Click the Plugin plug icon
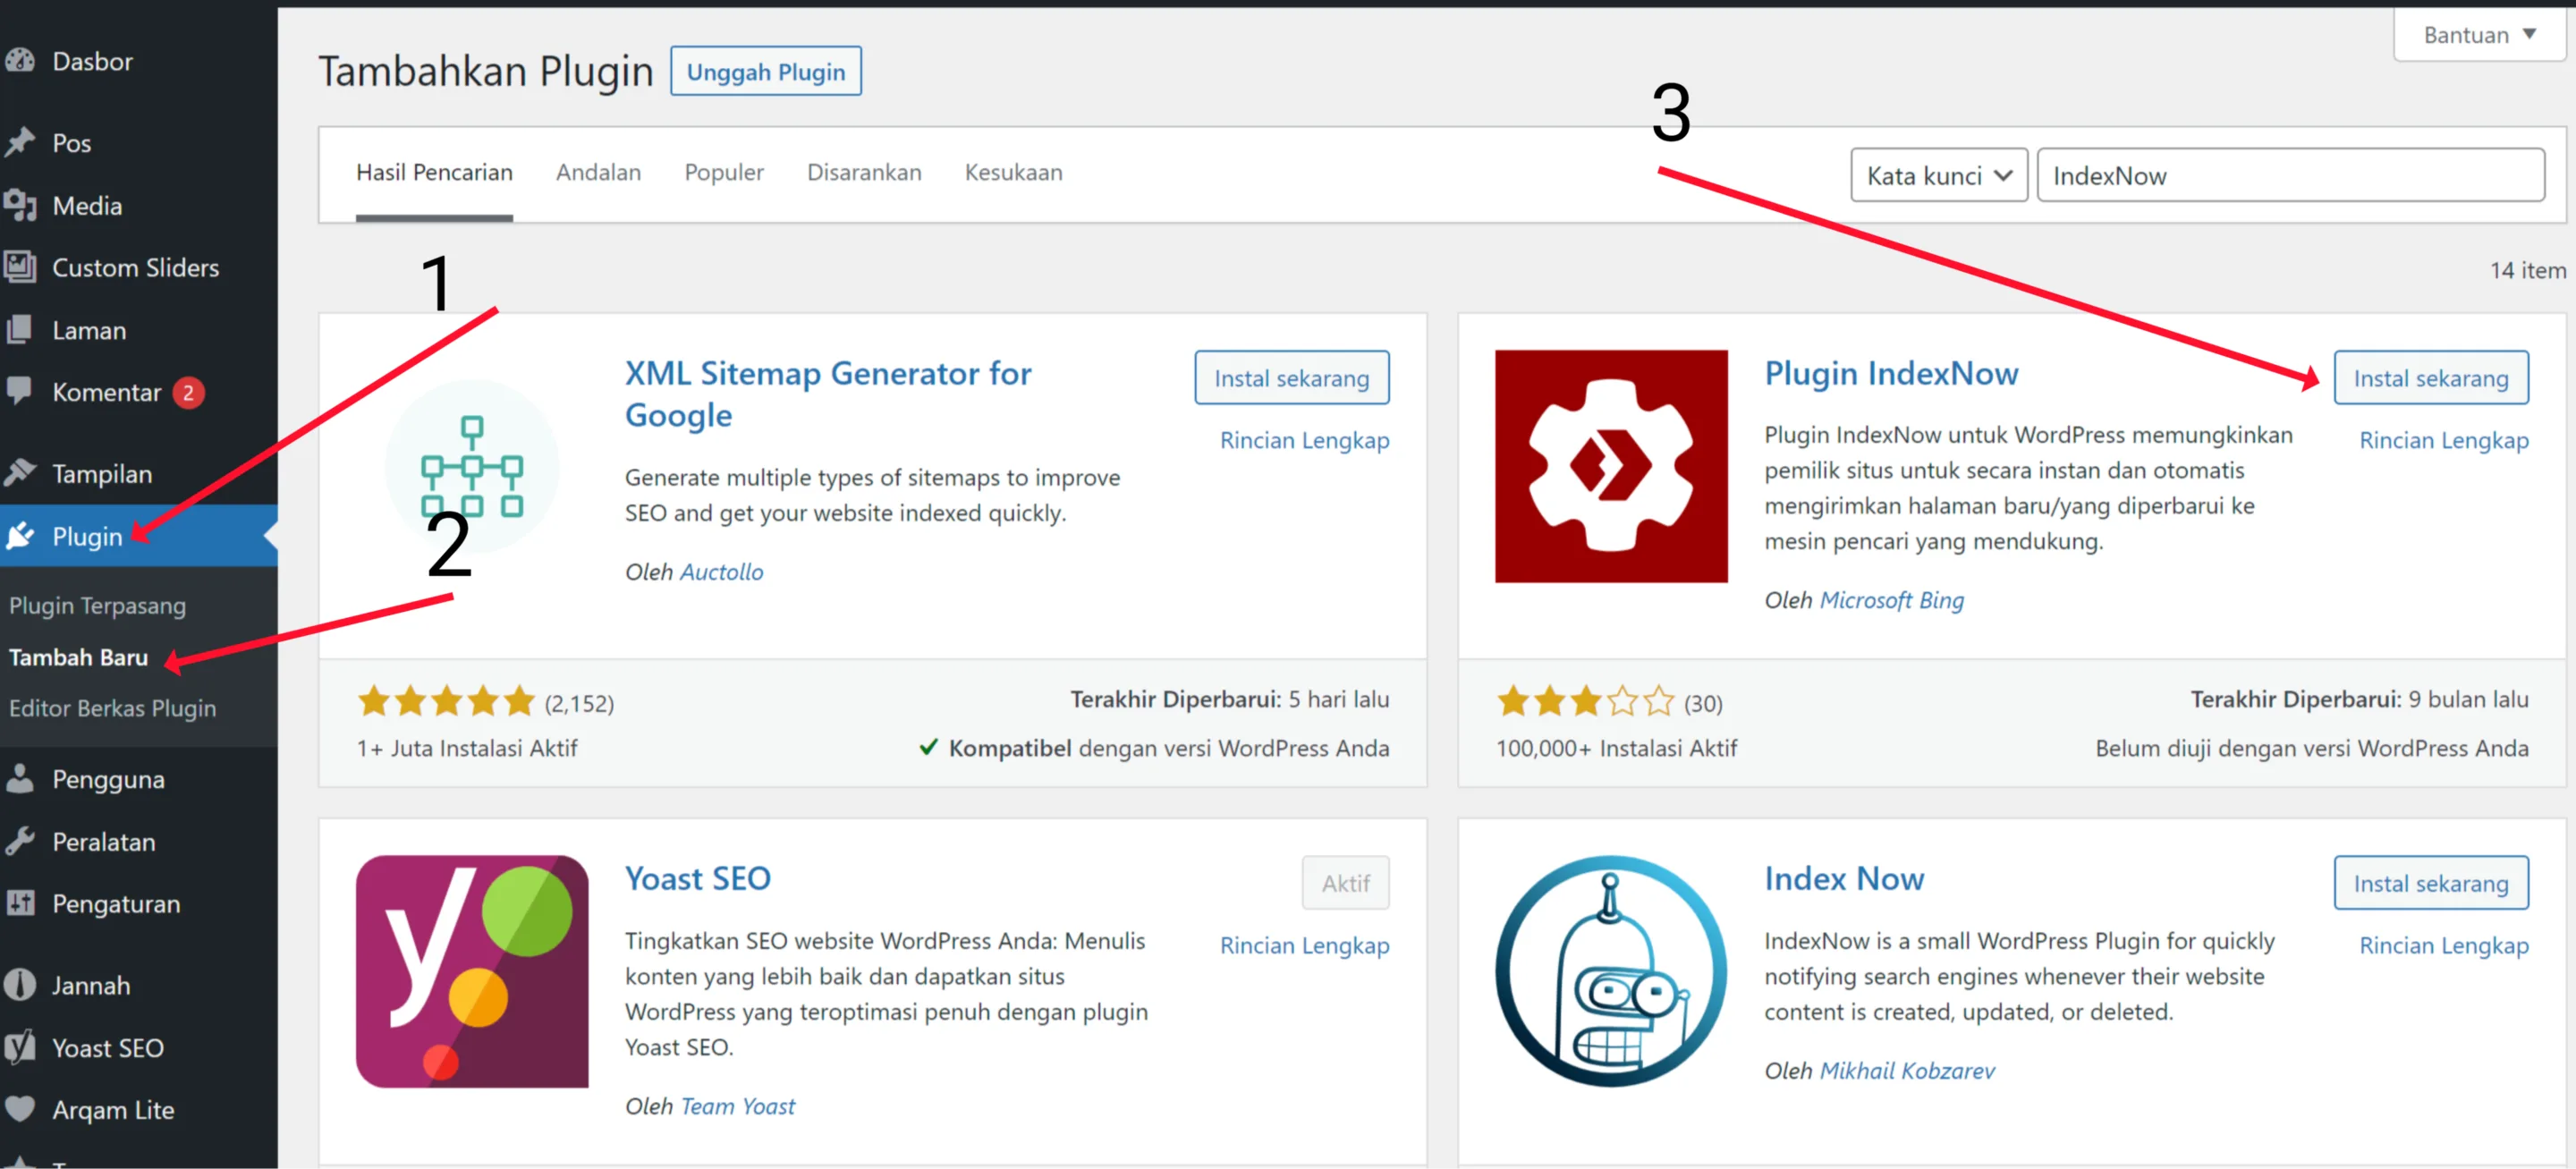This screenshot has height=1169, width=2576. 20,536
